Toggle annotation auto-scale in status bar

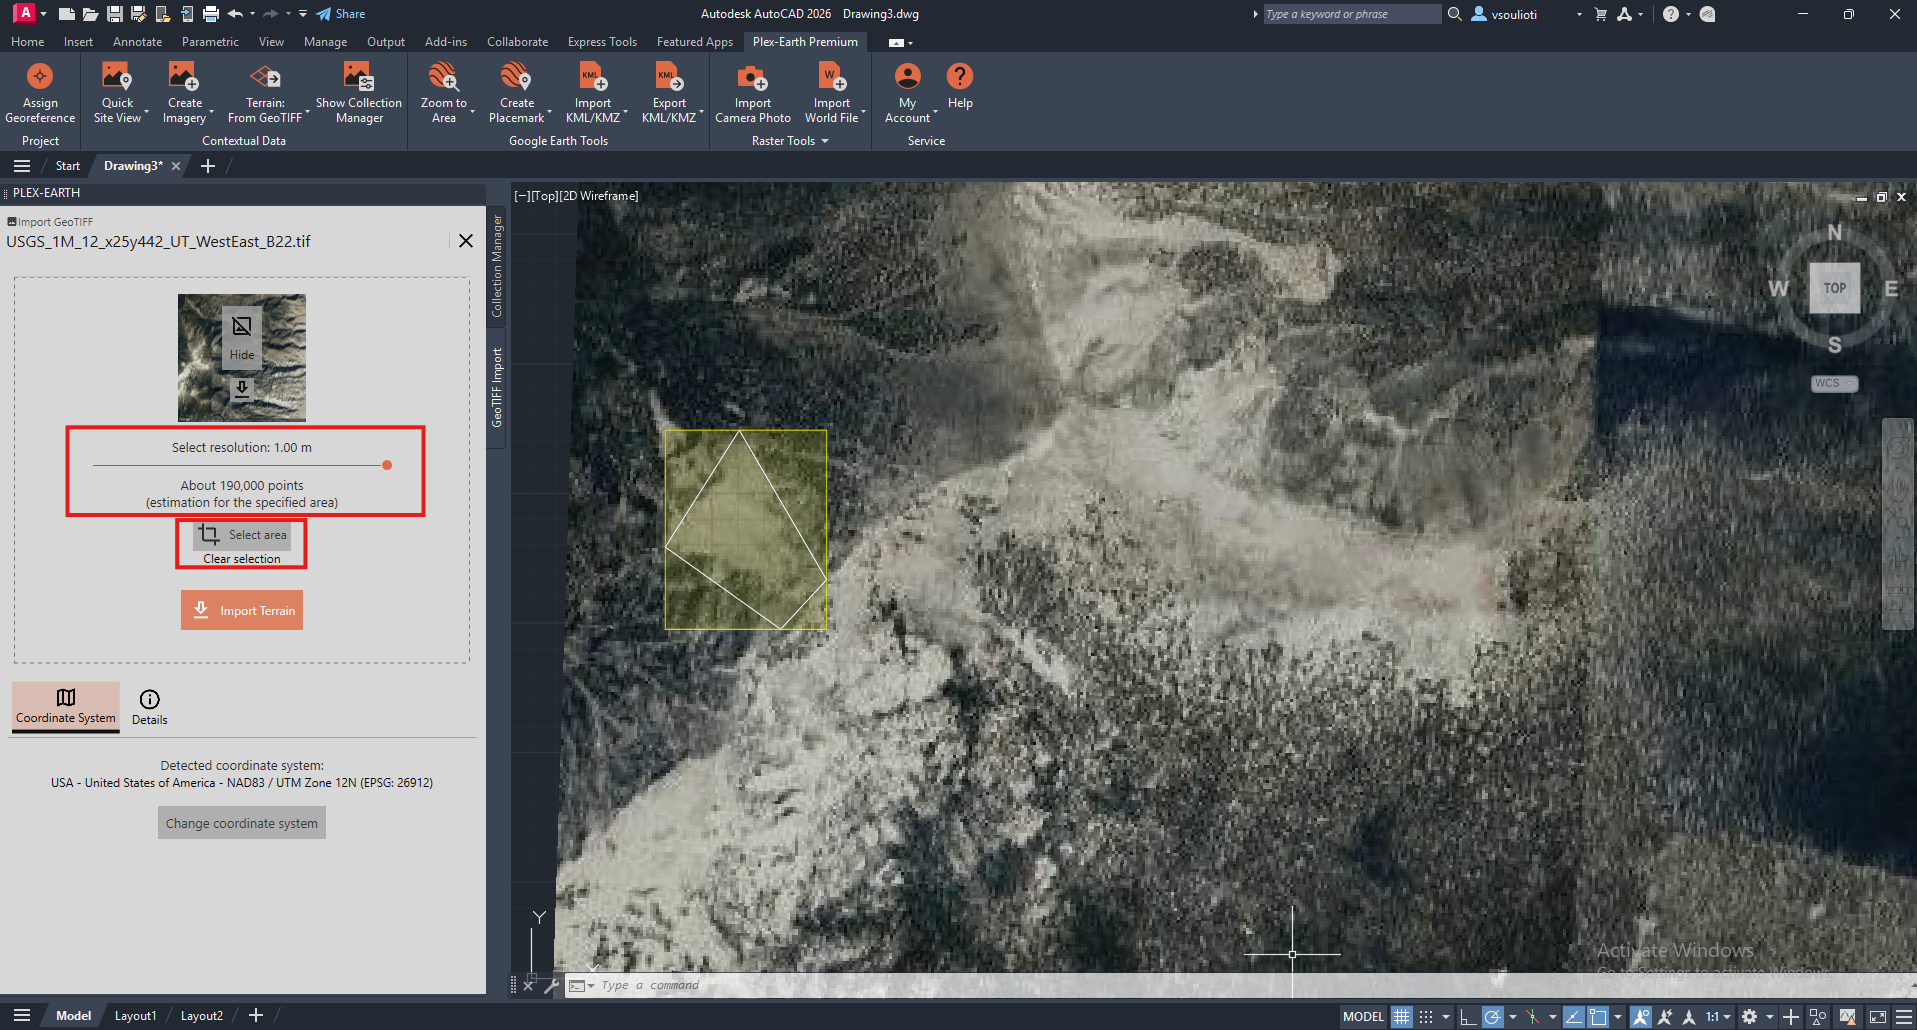[1665, 1016]
